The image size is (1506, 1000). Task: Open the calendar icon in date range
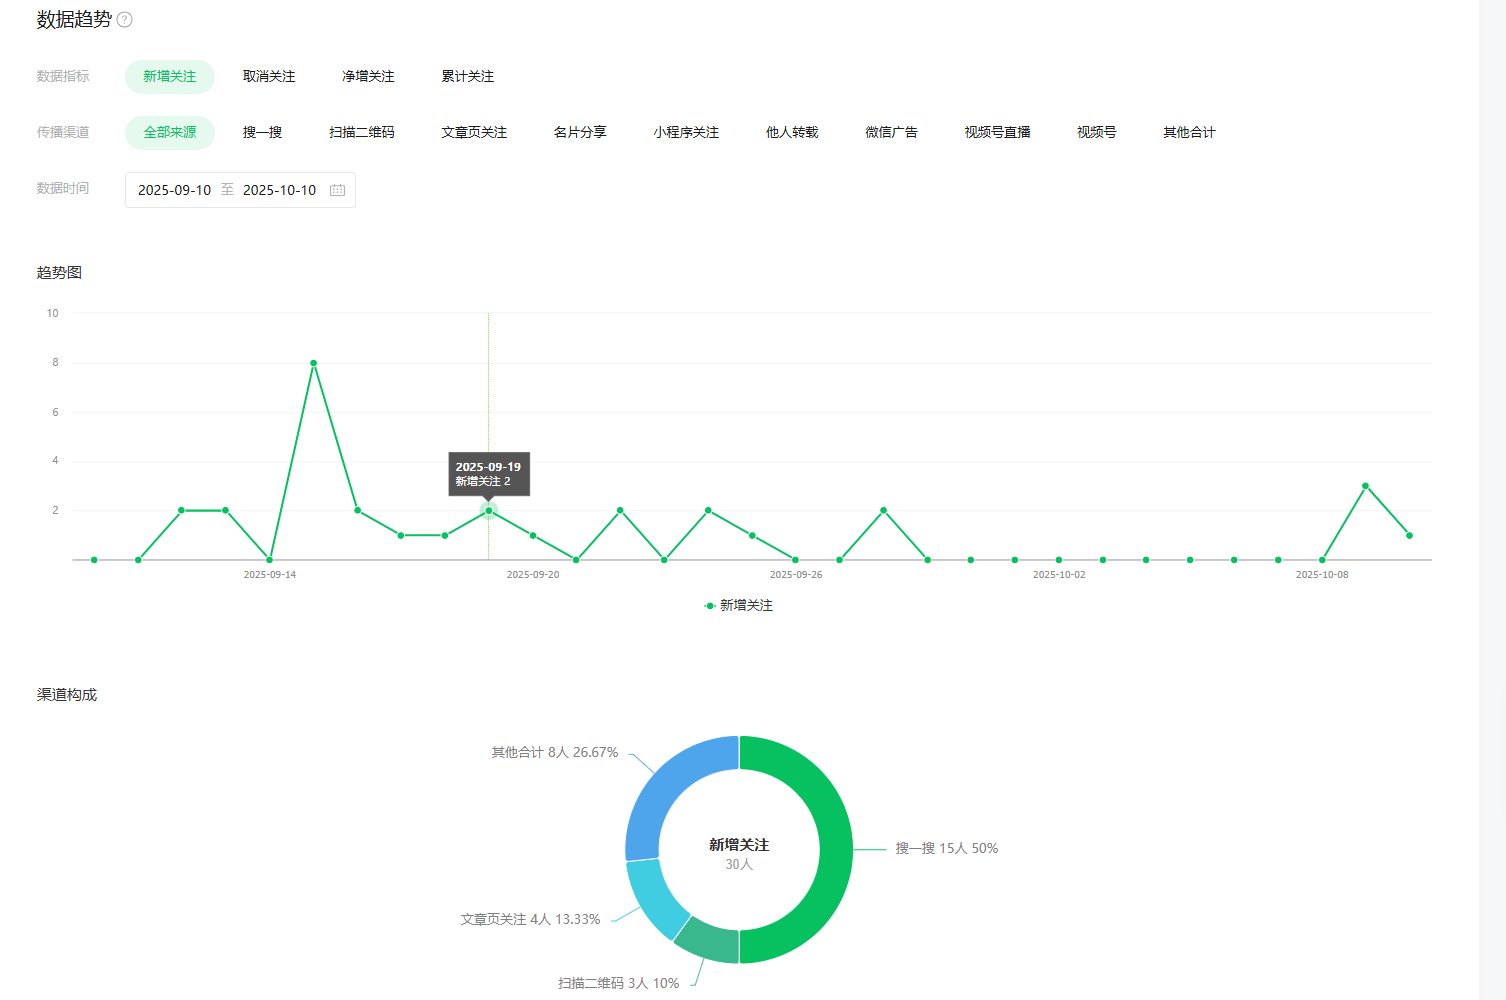click(x=337, y=190)
